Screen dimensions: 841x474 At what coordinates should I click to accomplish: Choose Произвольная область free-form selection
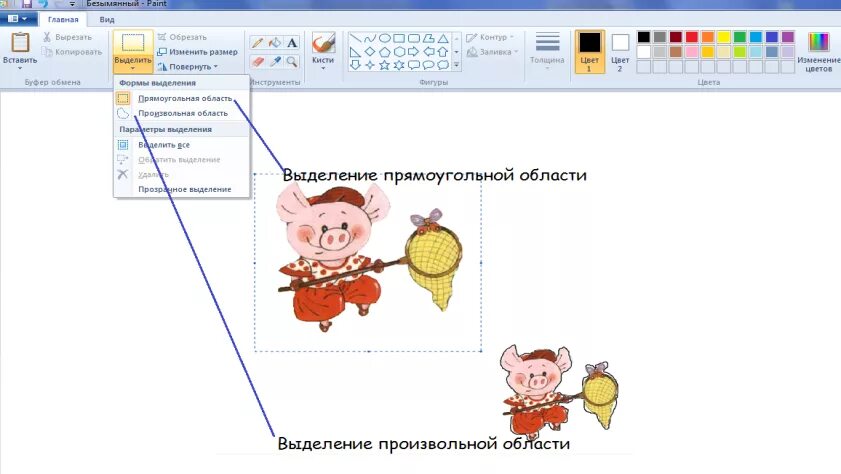[x=181, y=114]
